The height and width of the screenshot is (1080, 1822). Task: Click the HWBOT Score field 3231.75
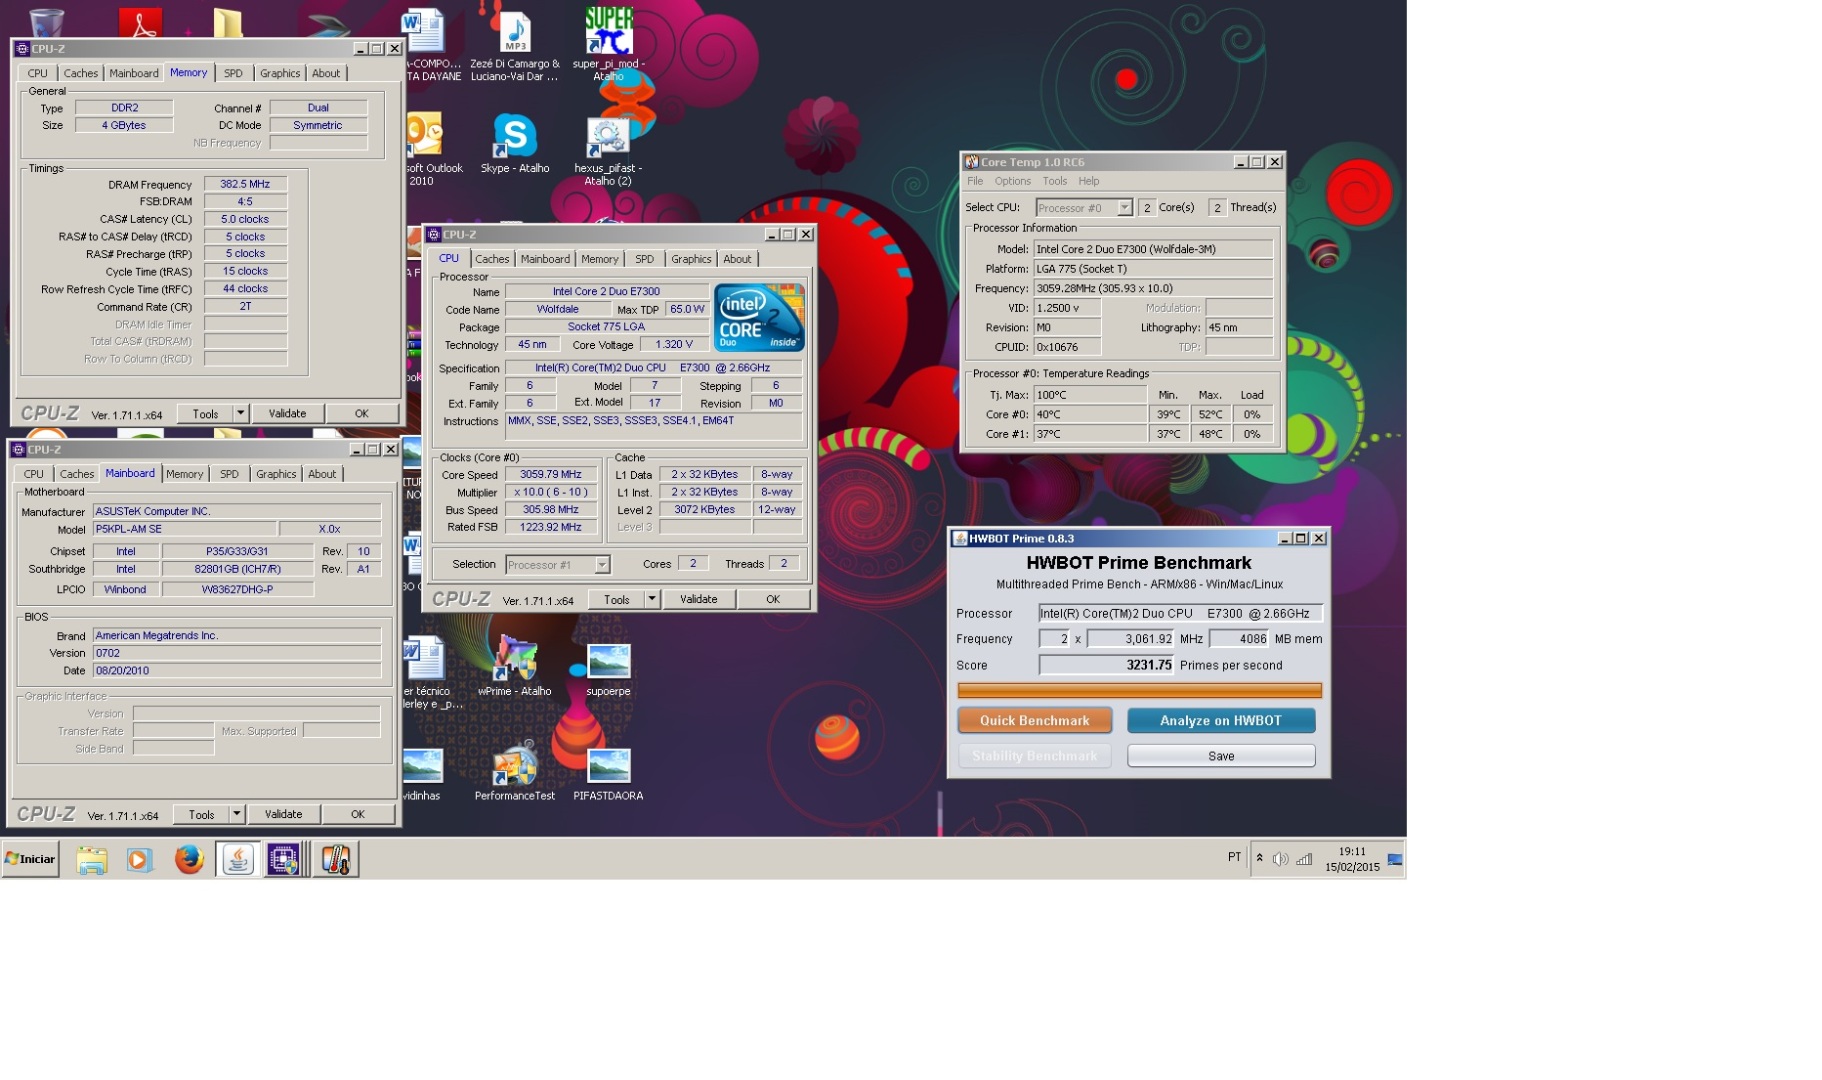1105,665
